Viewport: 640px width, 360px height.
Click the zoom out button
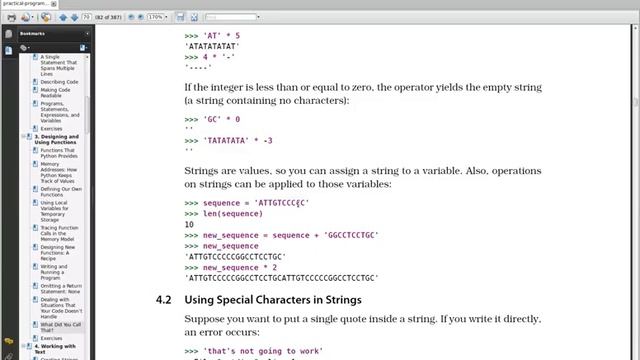click(x=131, y=17)
